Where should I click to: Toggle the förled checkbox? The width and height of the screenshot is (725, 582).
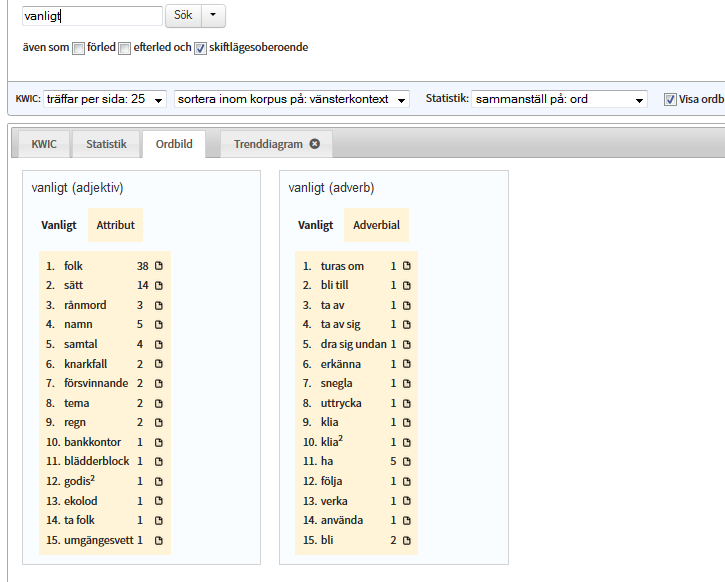coord(79,48)
